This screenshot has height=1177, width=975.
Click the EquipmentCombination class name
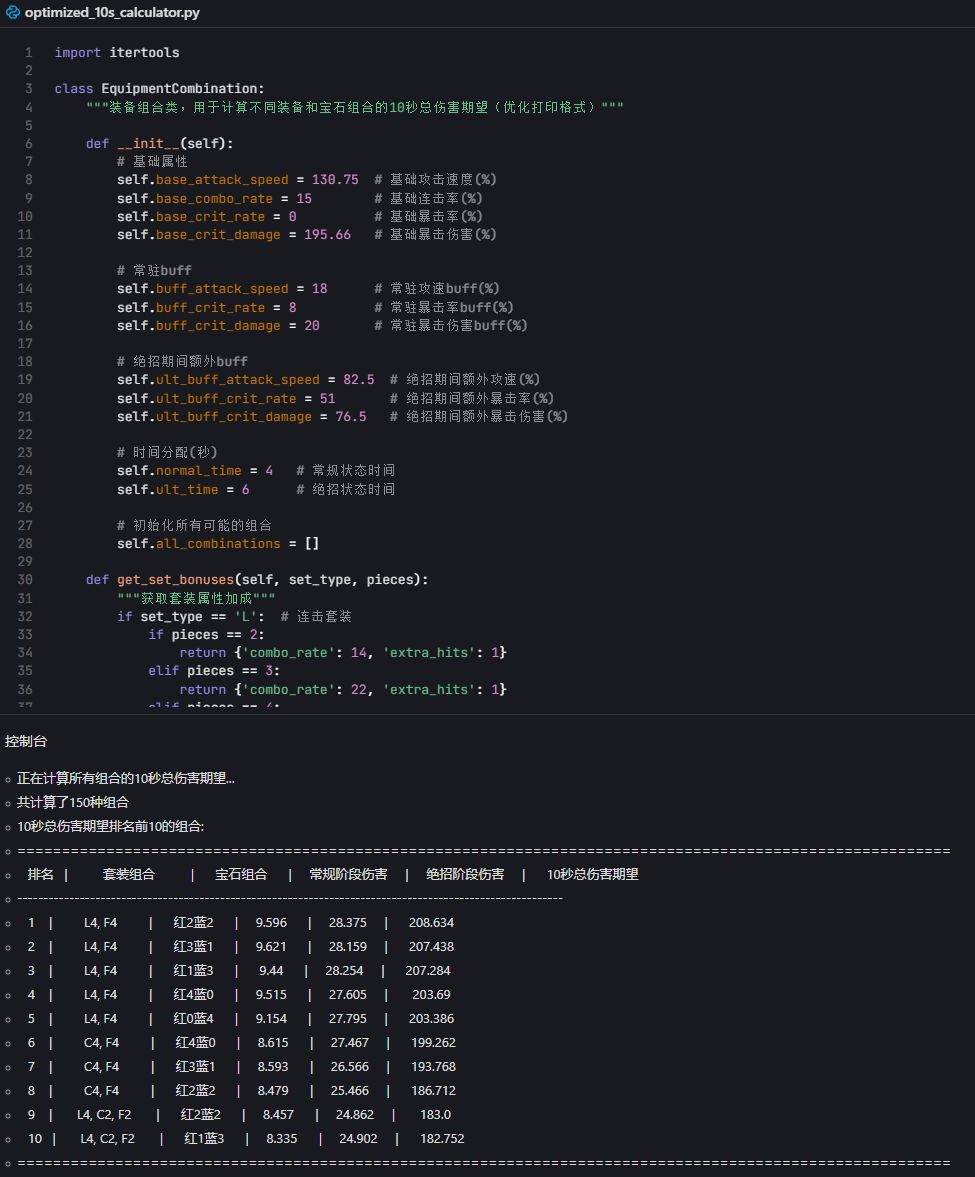pos(182,89)
